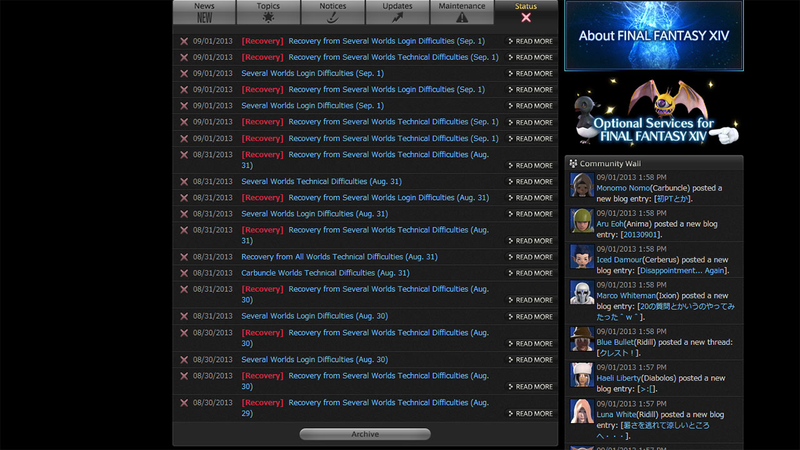Image resolution: width=800 pixels, height=450 pixels.
Task: Click the Community Wall header icon
Action: click(x=573, y=163)
